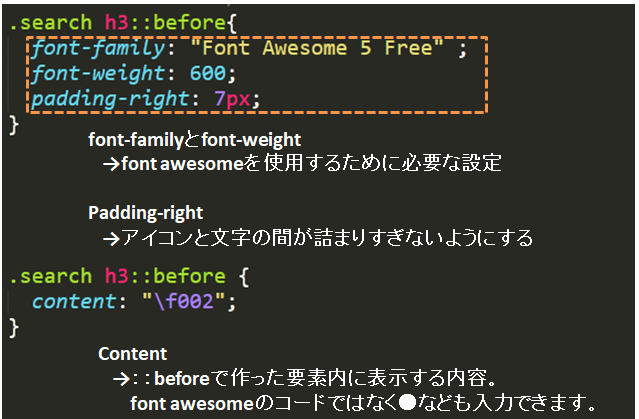639x419 pixels.
Task: Click the "Content" annotation heading
Action: [132, 354]
